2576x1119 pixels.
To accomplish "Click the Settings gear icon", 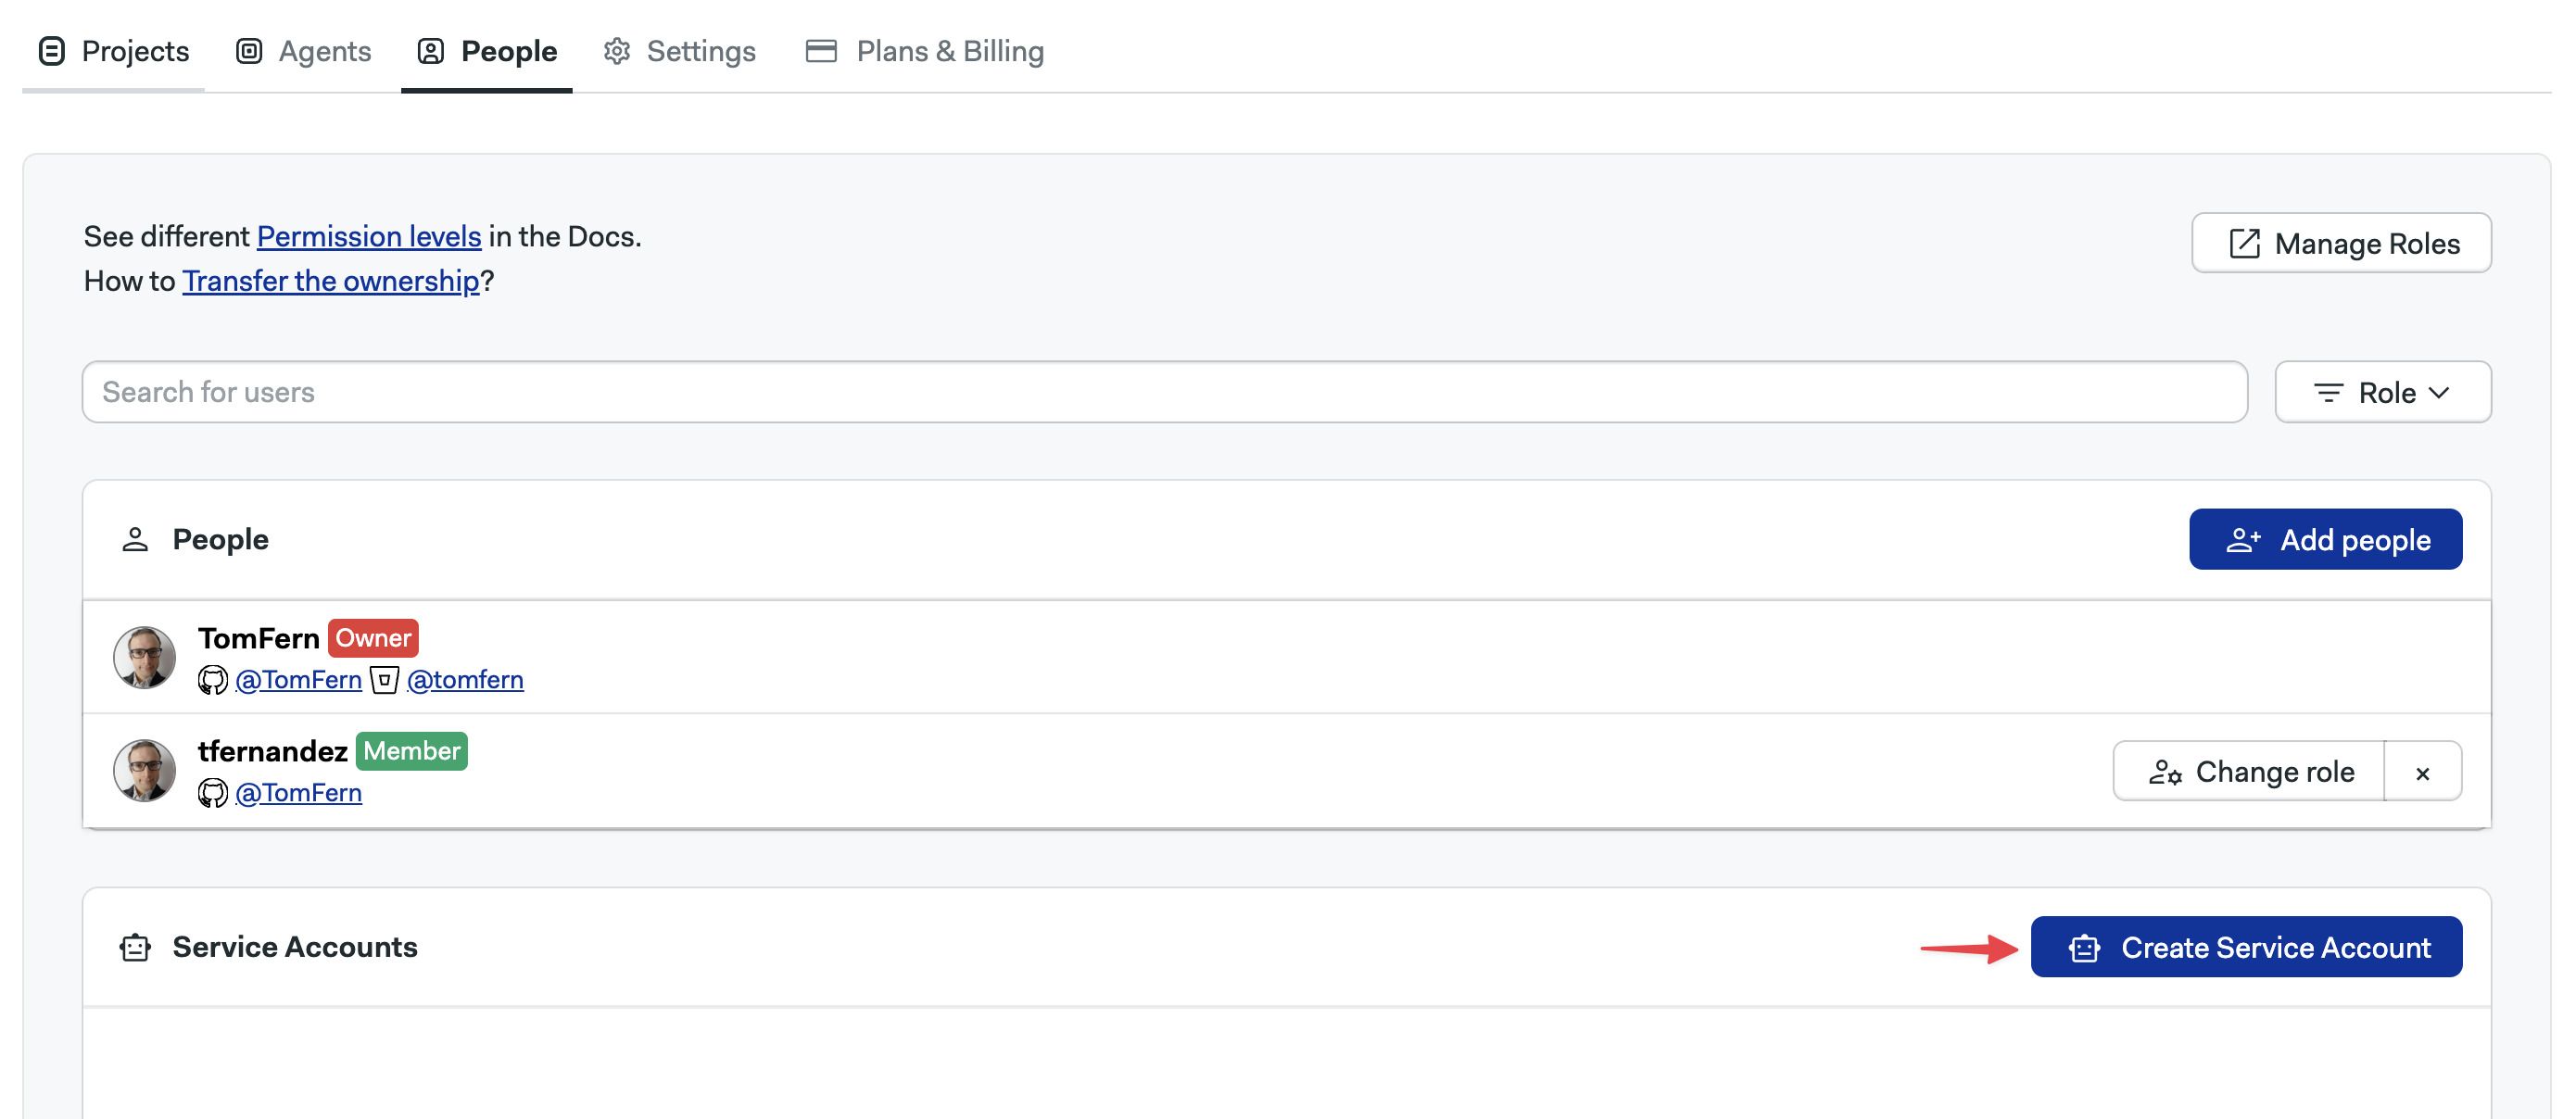I will (x=617, y=50).
